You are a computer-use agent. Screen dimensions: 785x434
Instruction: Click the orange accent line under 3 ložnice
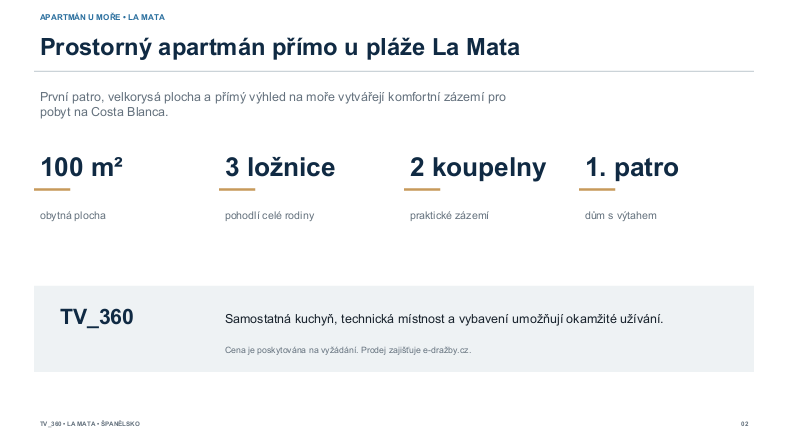pyautogui.click(x=237, y=189)
